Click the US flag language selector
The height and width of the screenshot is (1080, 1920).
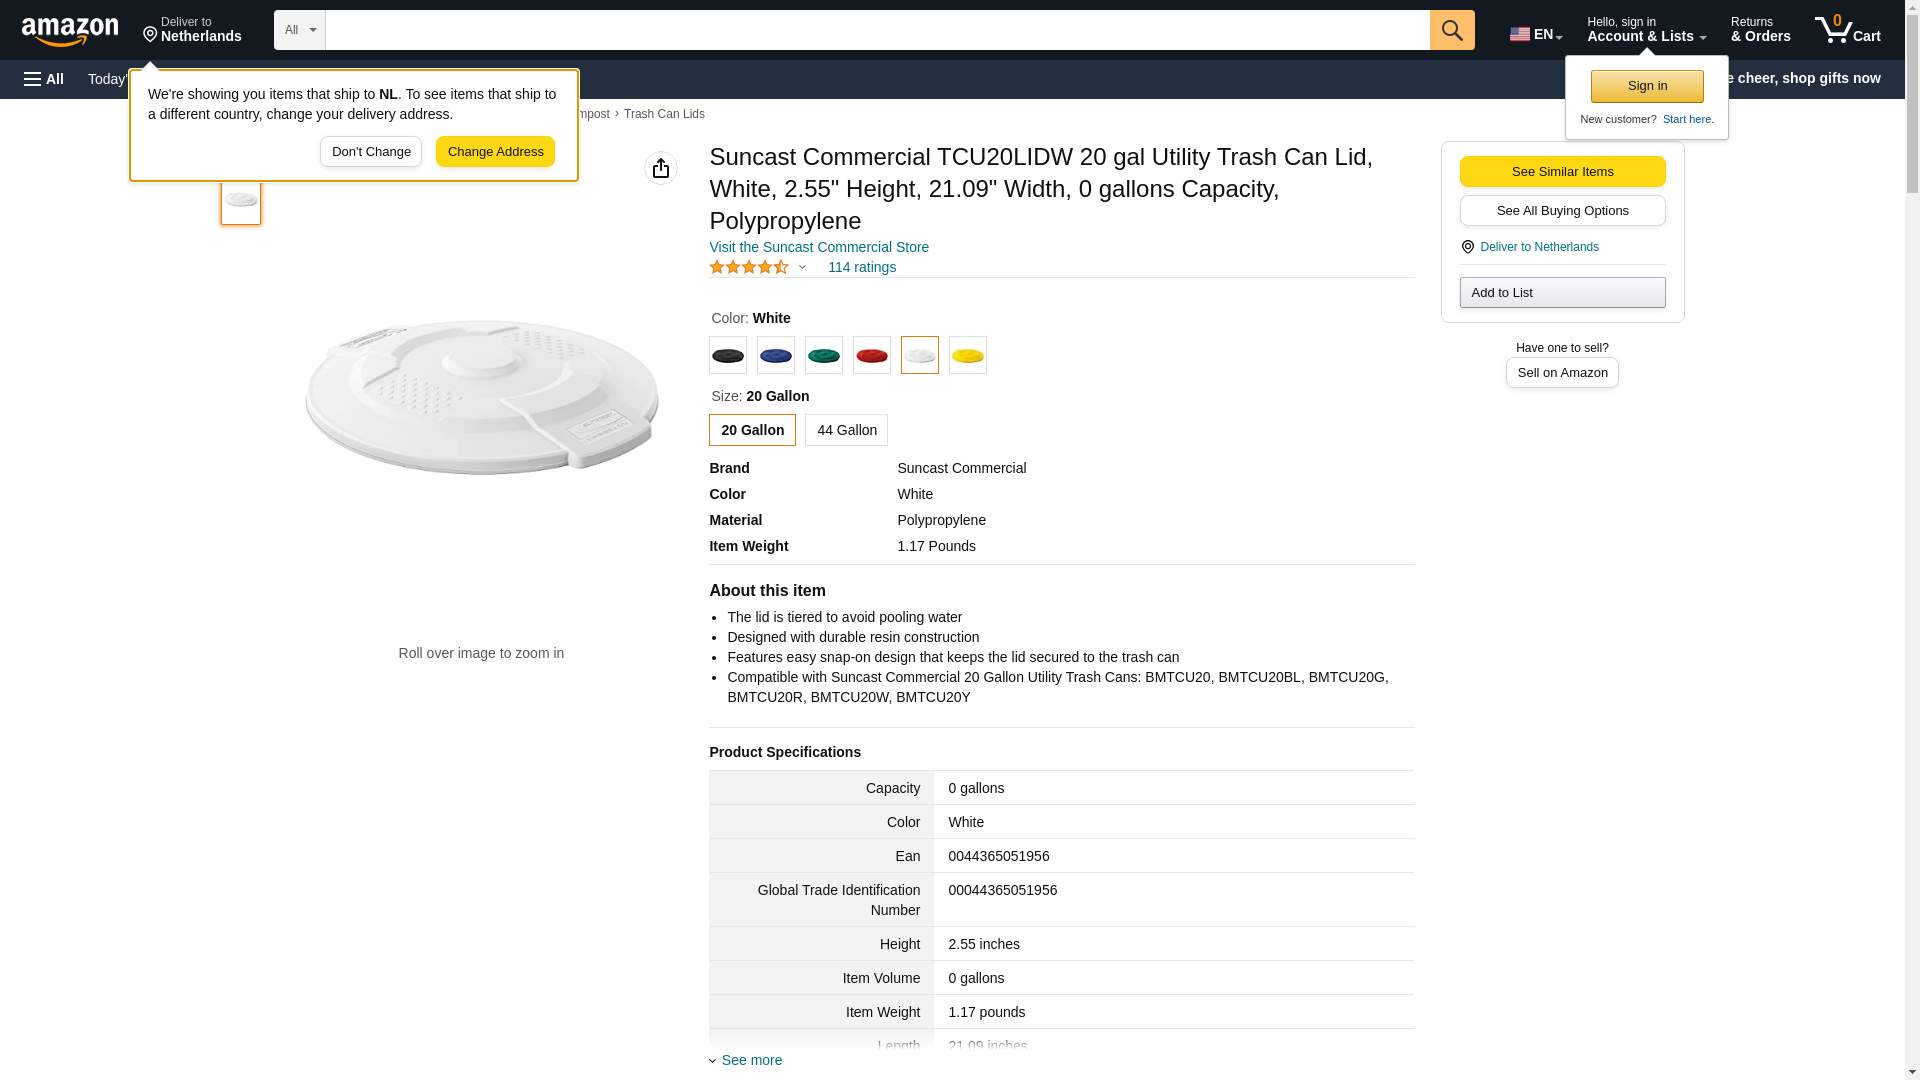[x=1535, y=34]
